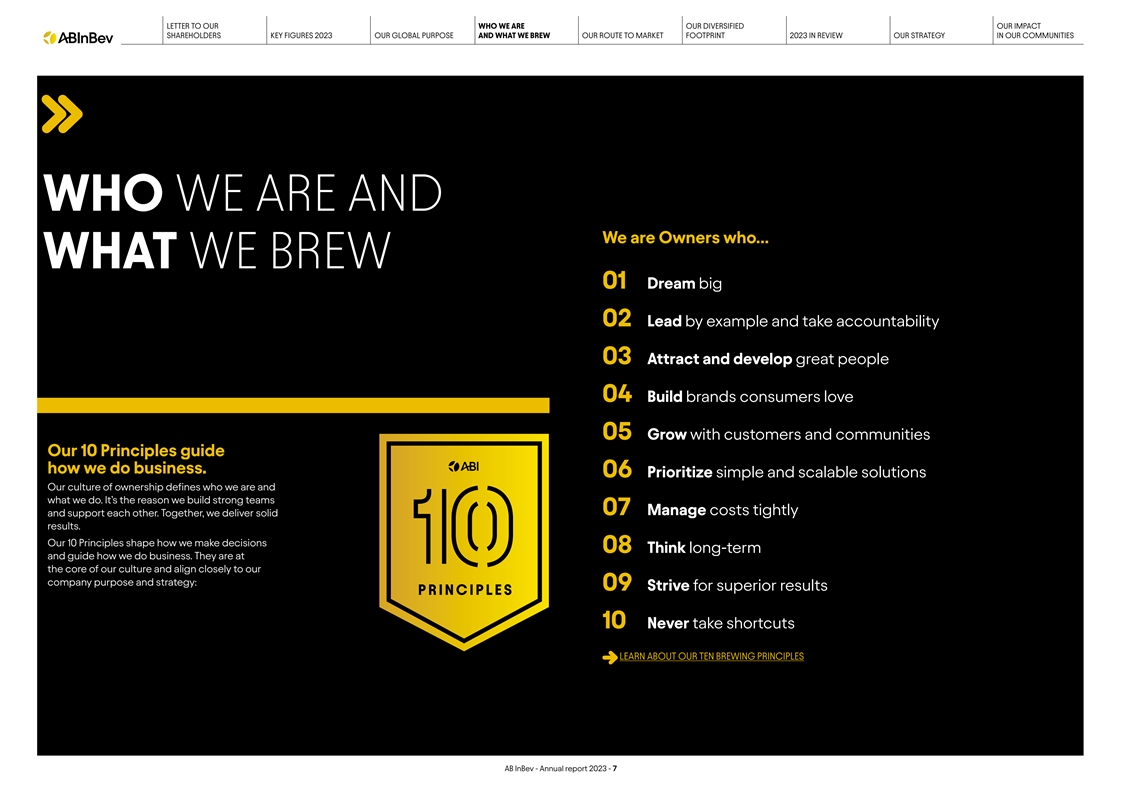
Task: Open Our Diversified Footprint section
Action: pos(715,31)
